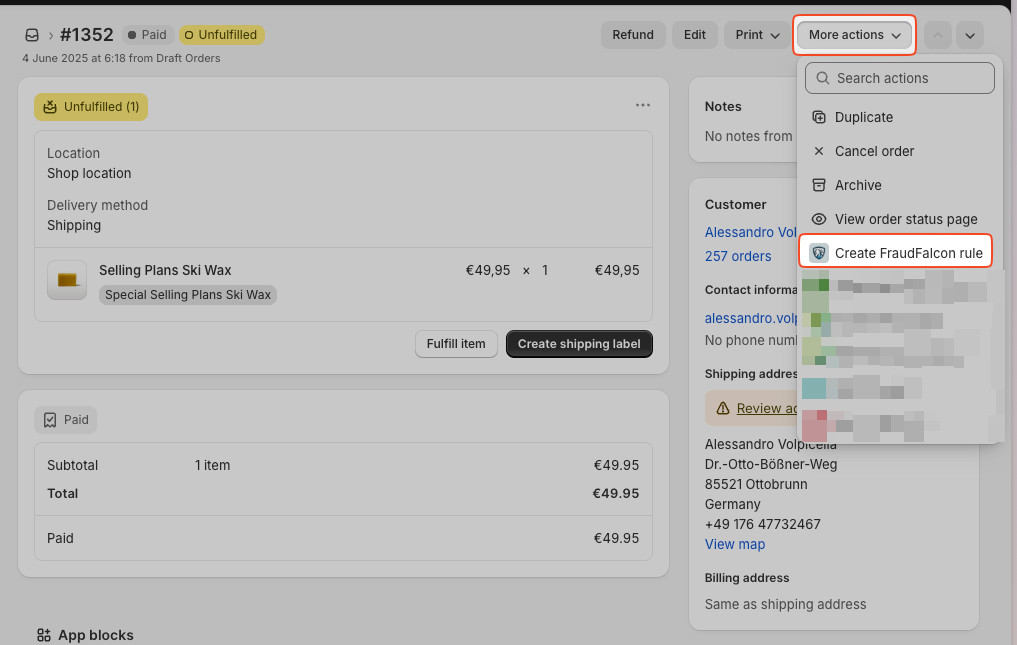1017x645 pixels.
Task: Click the phone number +49 176 47732467
Action: (763, 524)
